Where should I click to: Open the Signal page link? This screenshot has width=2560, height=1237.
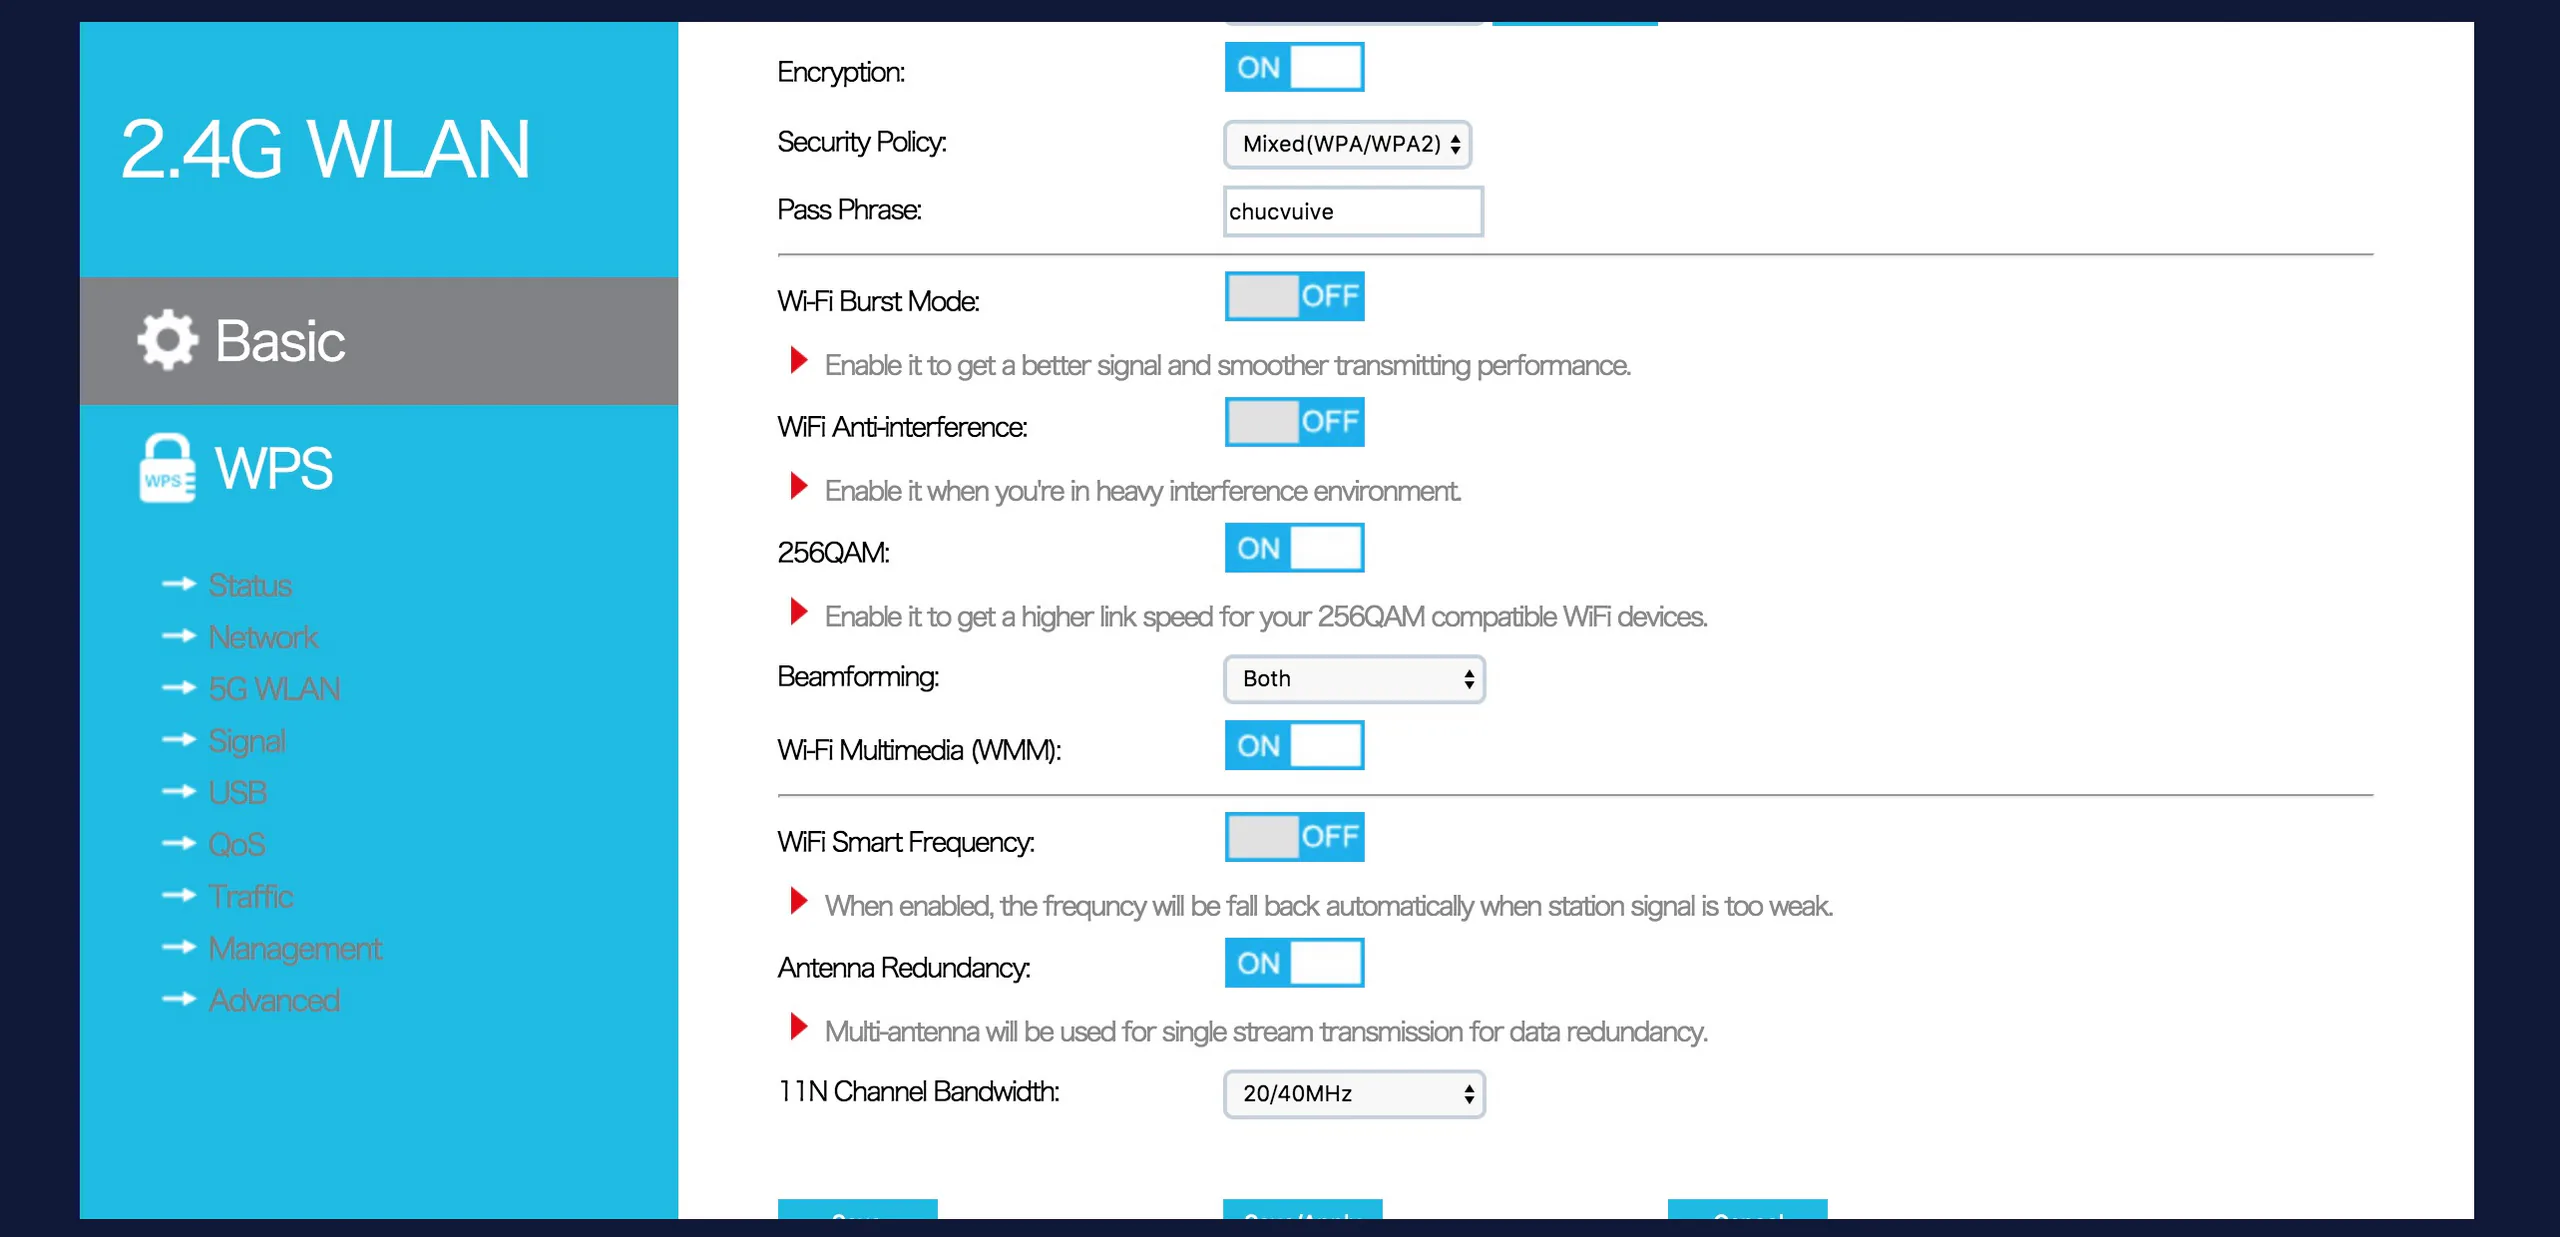(x=247, y=741)
